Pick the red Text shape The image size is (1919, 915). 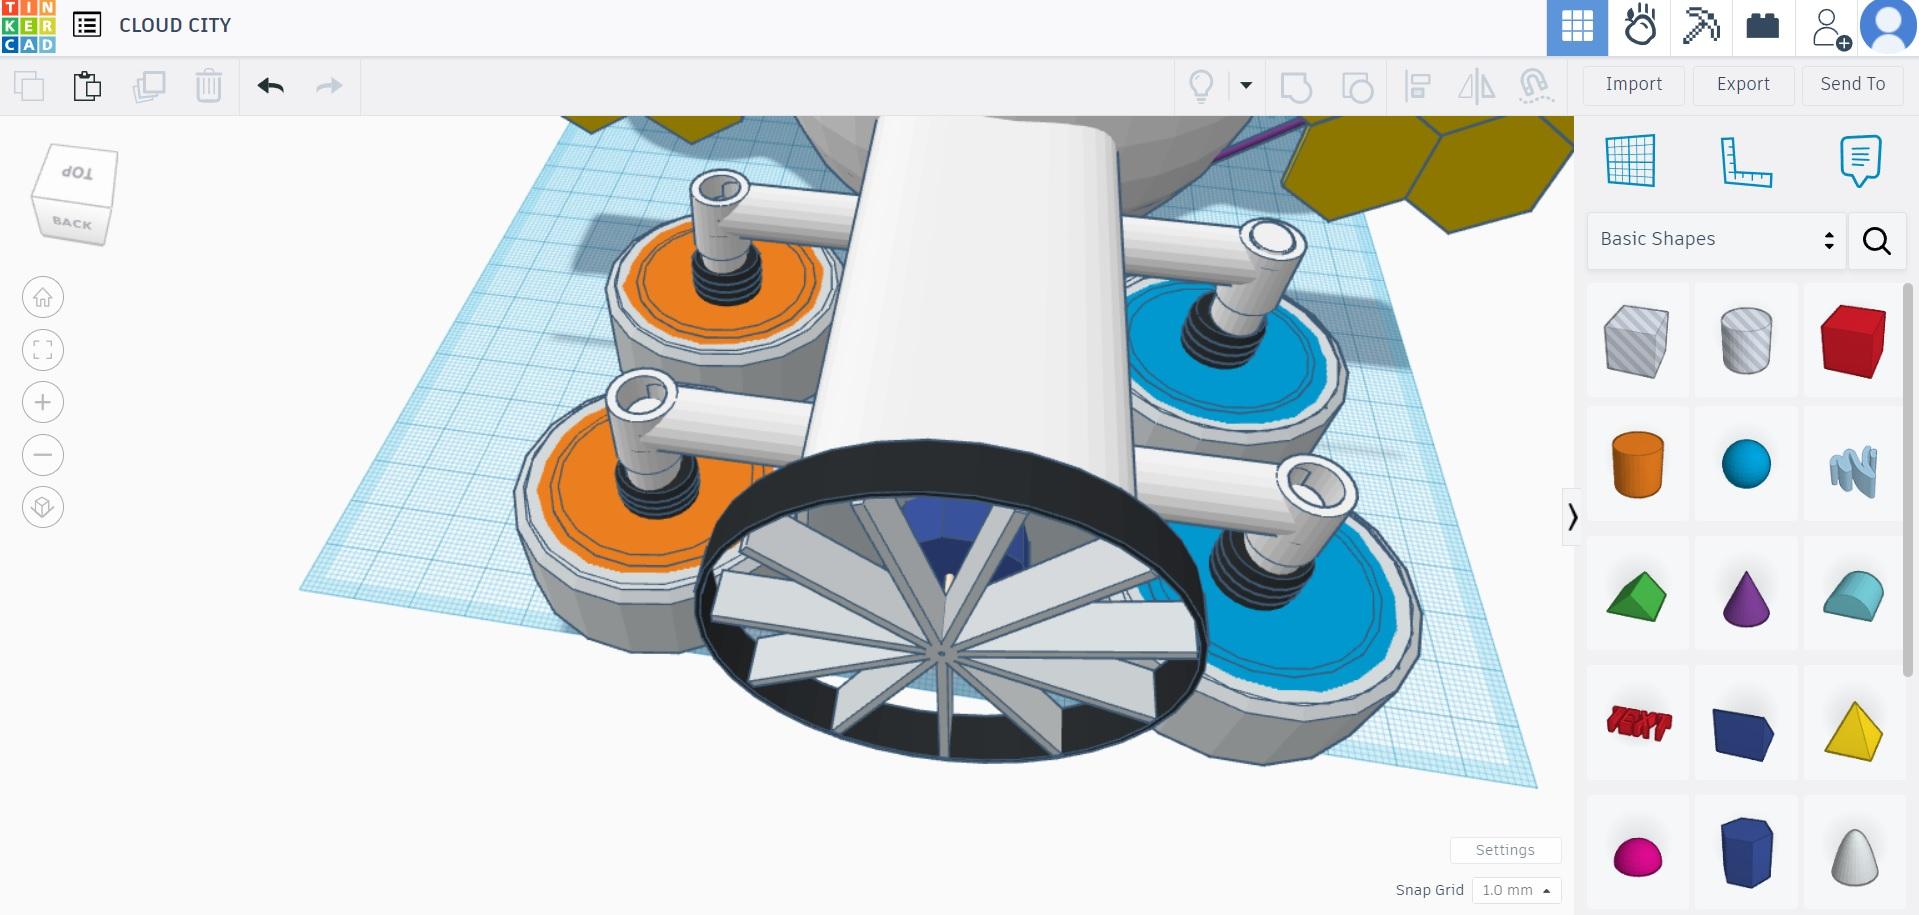tap(1637, 723)
